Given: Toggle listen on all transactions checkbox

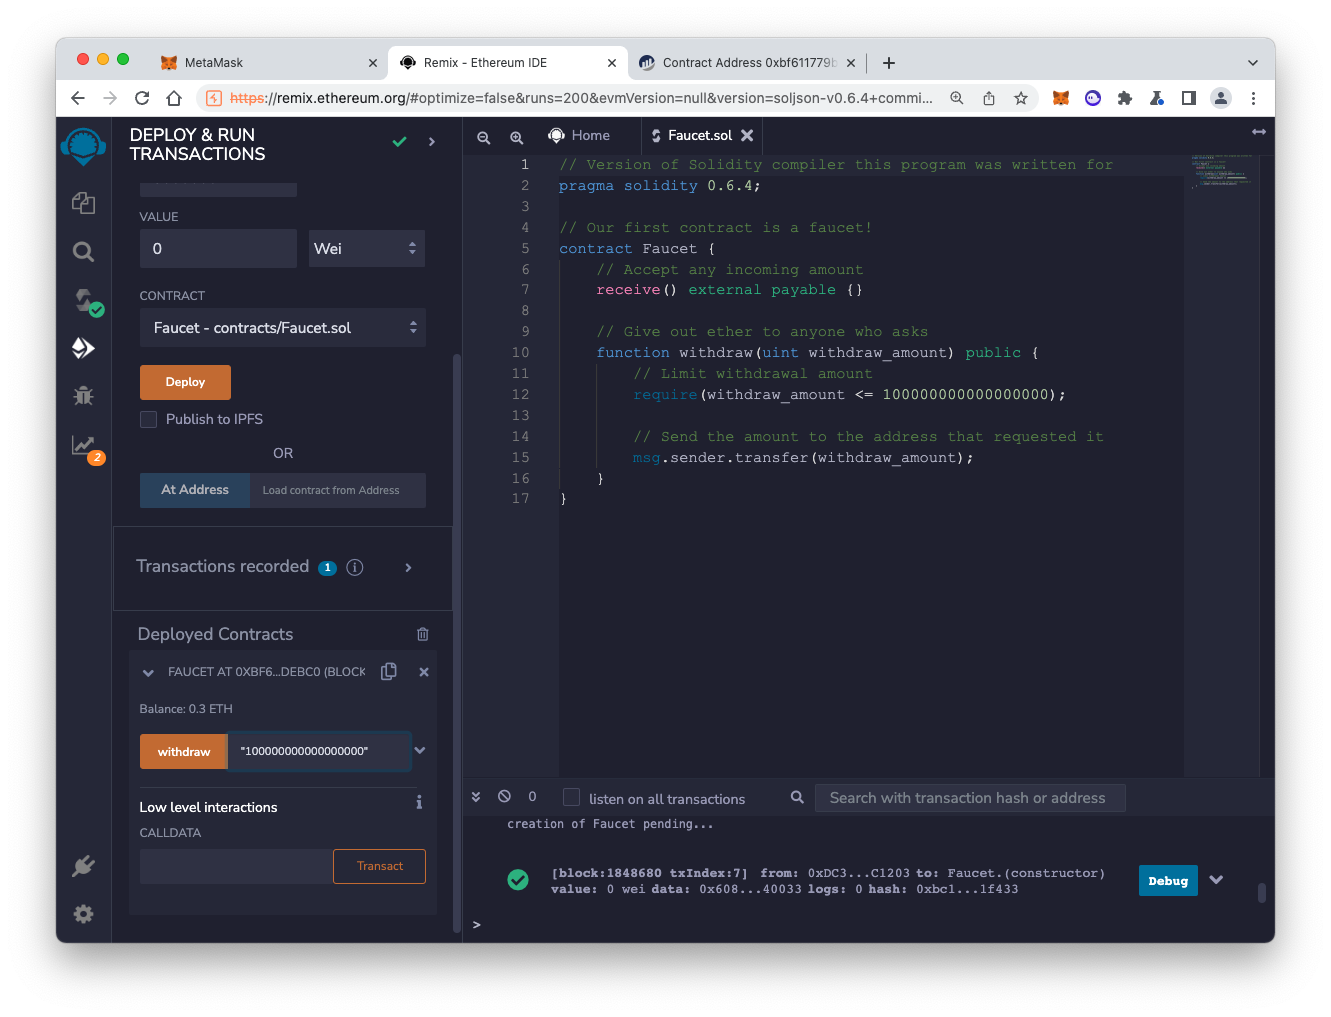Looking at the screenshot, I should click(571, 797).
